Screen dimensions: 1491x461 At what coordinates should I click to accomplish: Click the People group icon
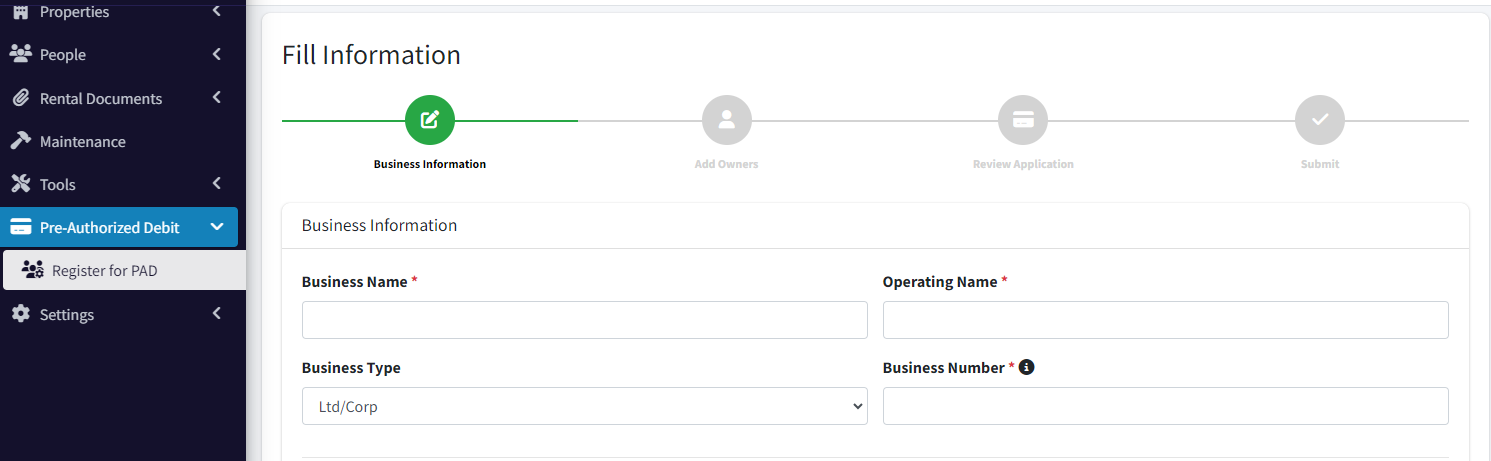21,54
